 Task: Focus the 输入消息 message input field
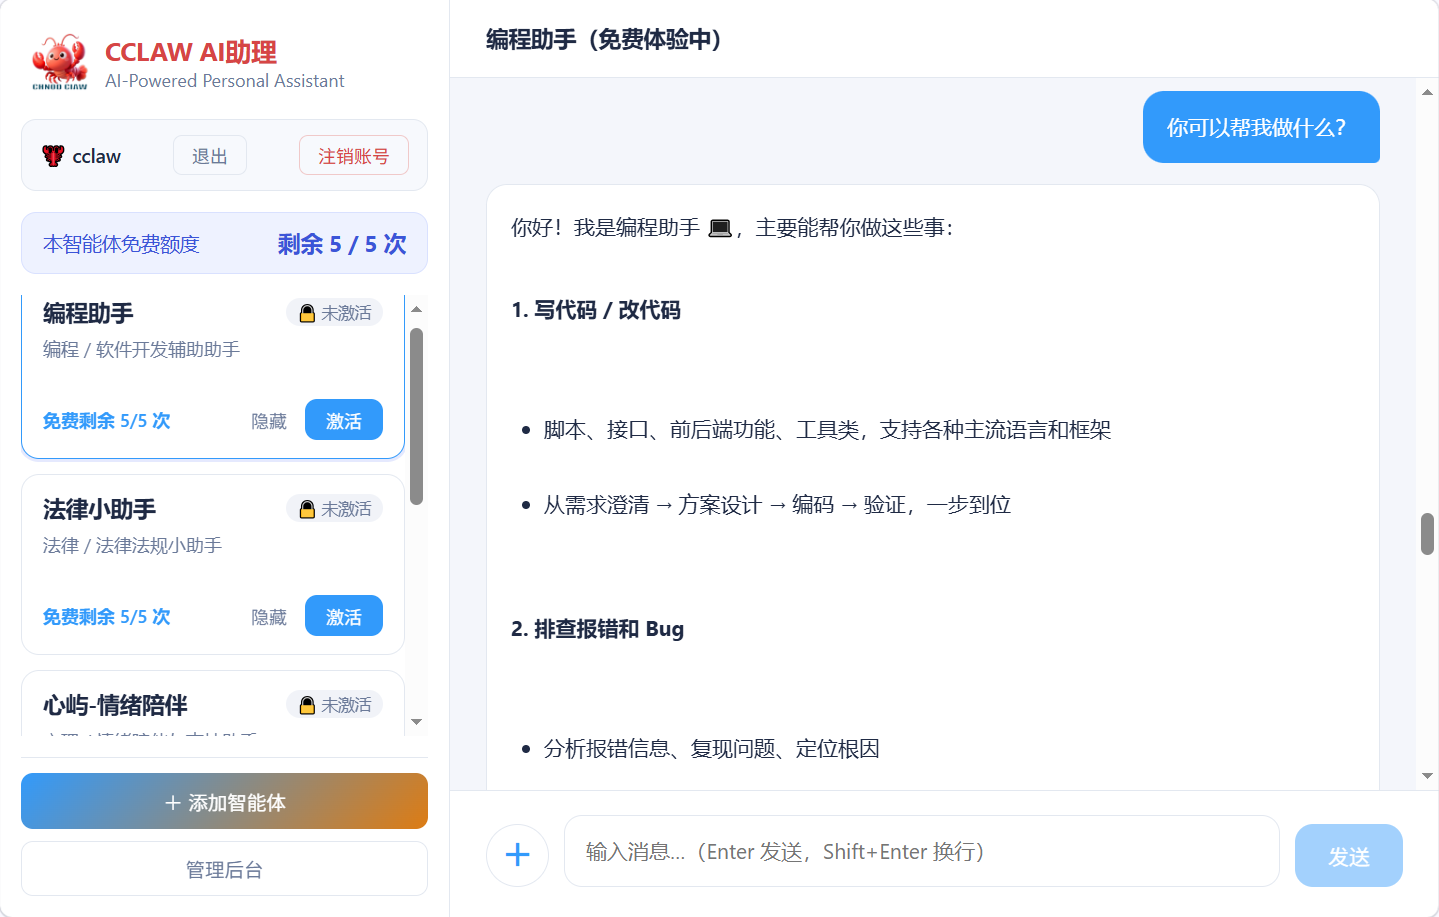(x=922, y=851)
